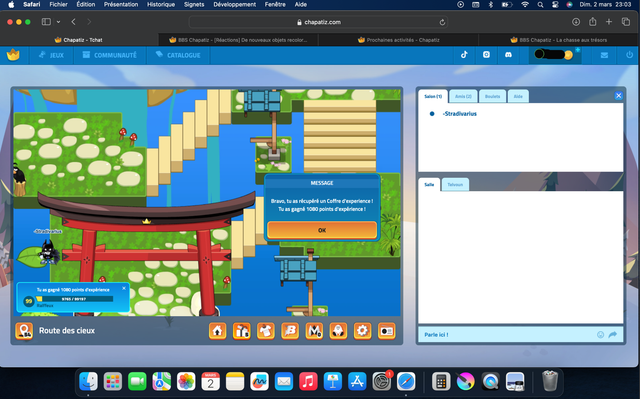Show the Safari tab overview
This screenshot has height=399, width=640.
(626, 22)
